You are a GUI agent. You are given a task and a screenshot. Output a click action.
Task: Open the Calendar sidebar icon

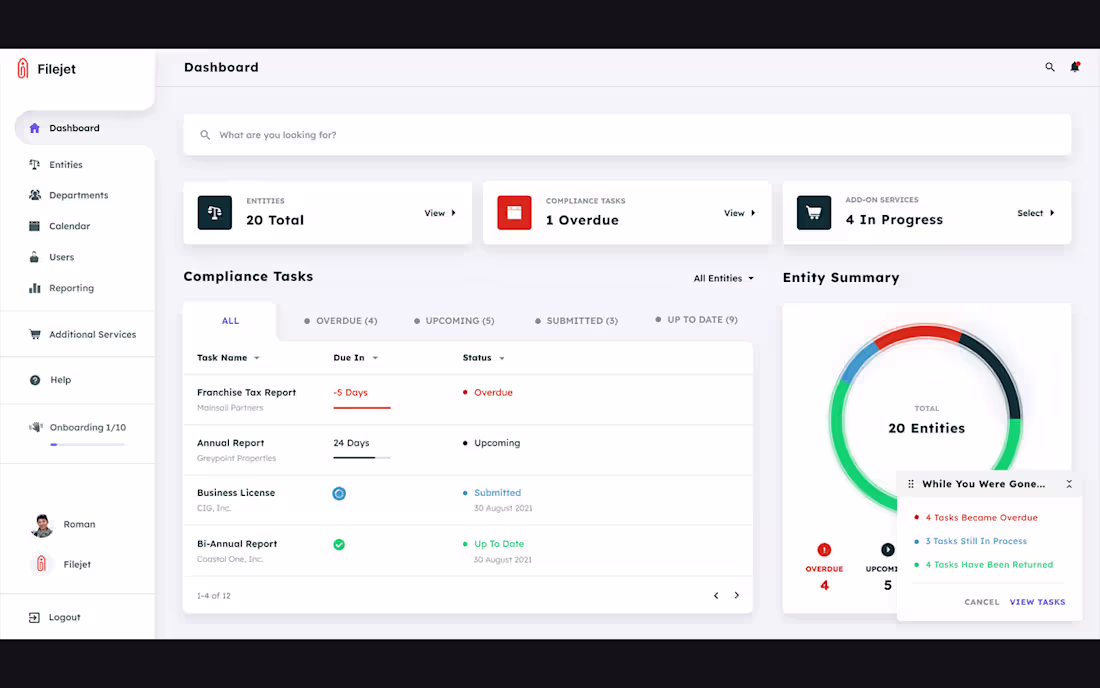[34, 226]
